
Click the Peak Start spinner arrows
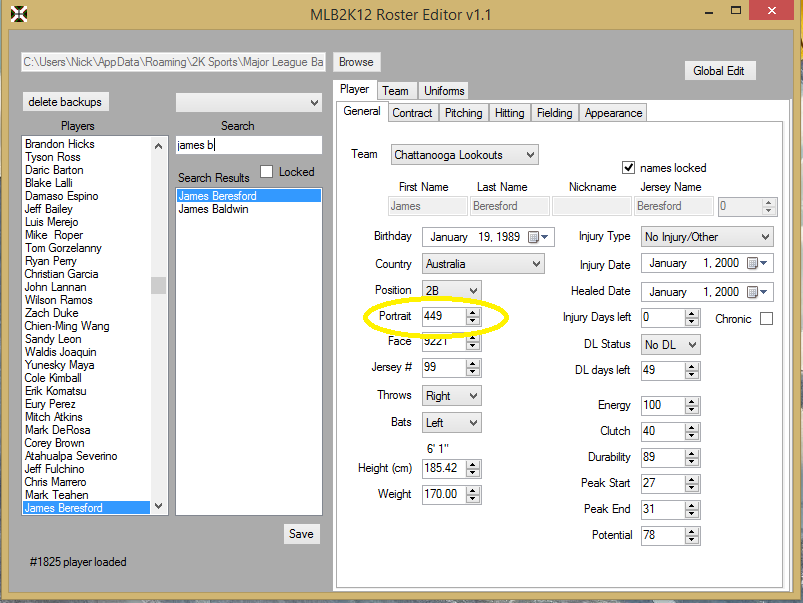[692, 483]
